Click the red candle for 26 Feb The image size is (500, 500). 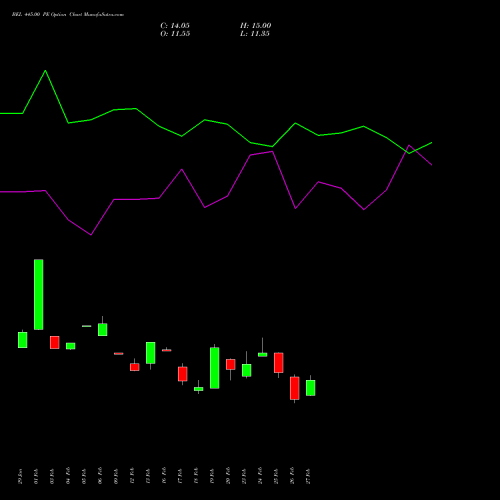[295, 388]
